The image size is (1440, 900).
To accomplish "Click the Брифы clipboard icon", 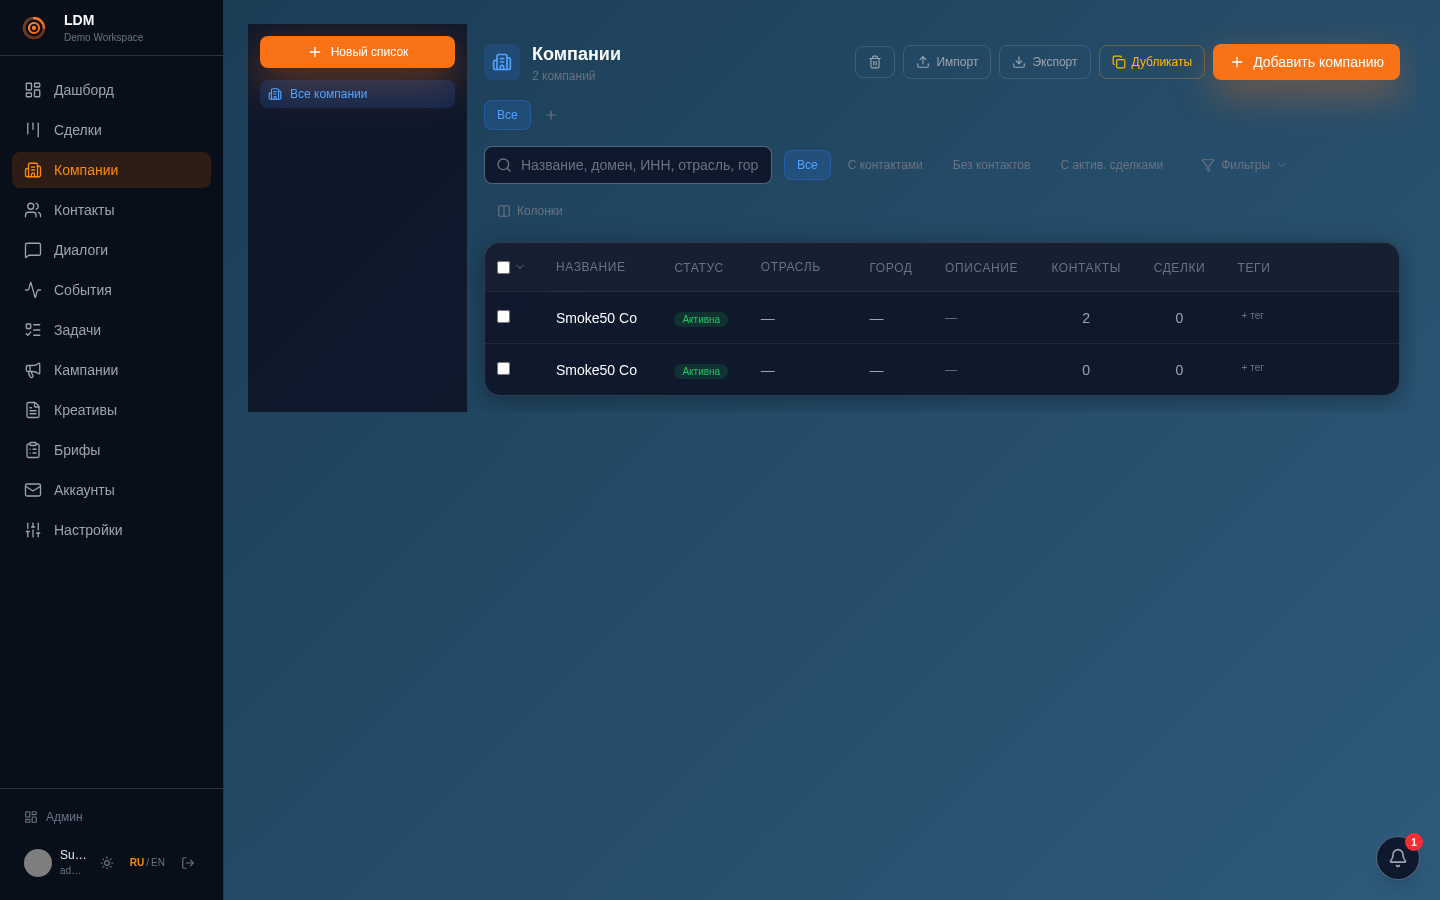I will click(33, 450).
